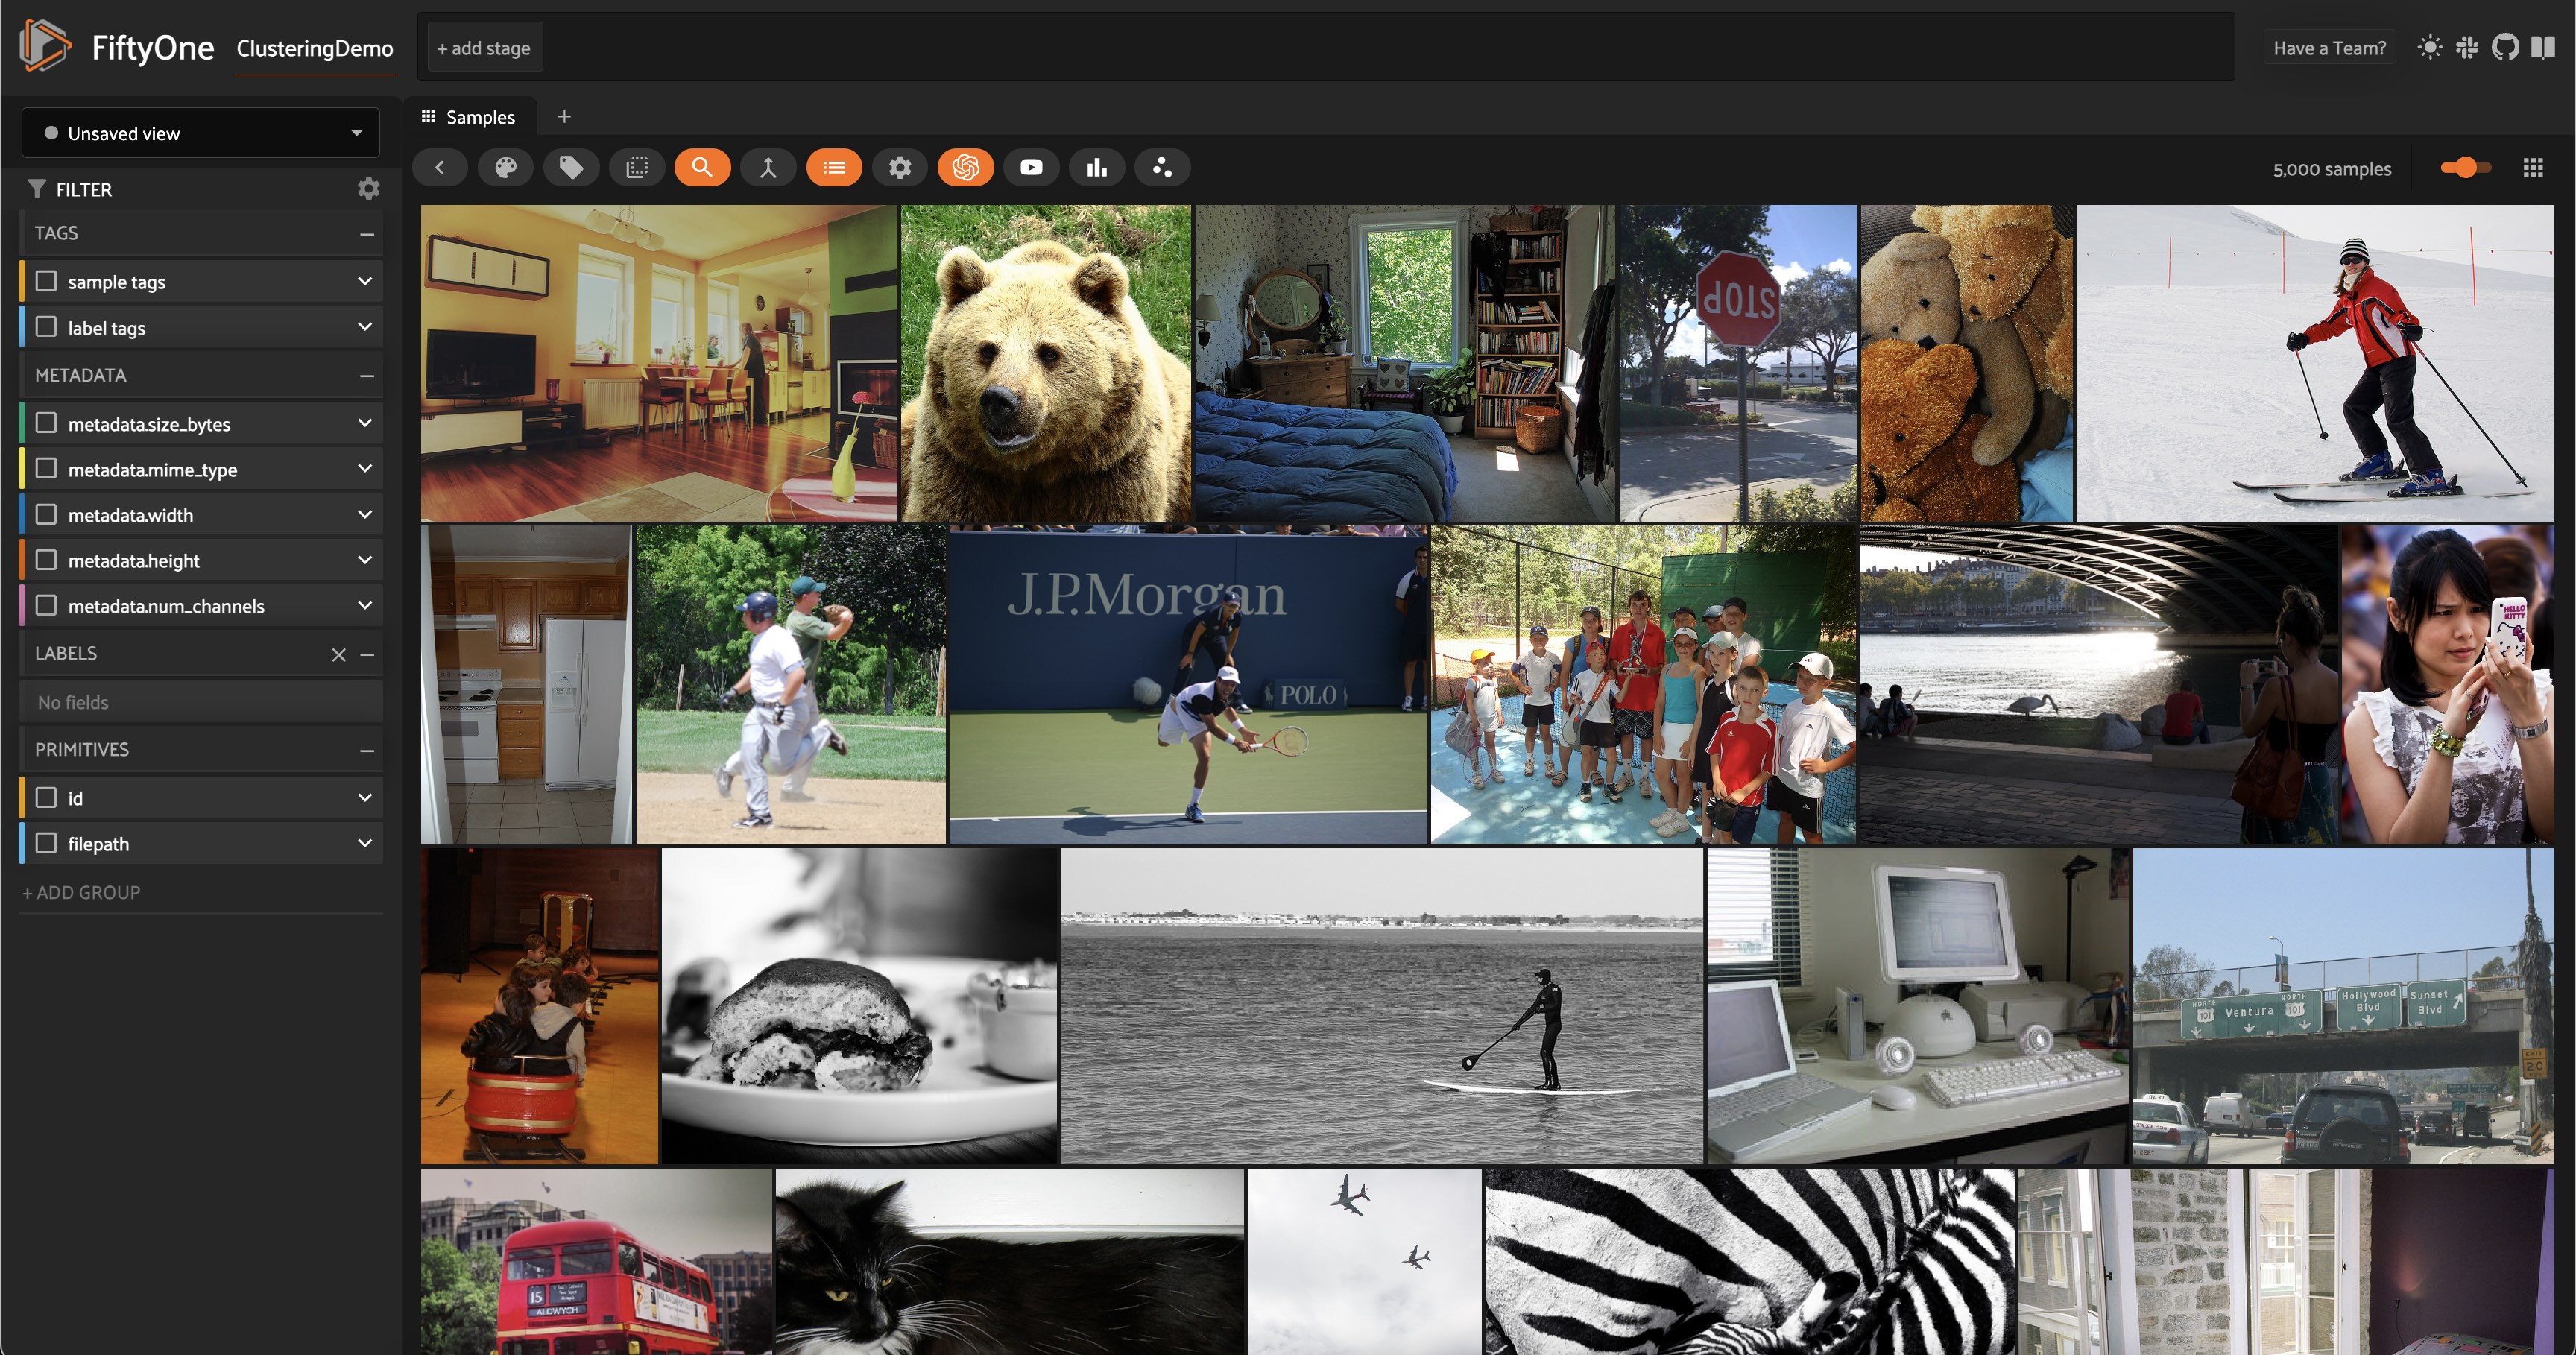The image size is (2576, 1355).
Task: Open the color scheme palette icon
Action: pos(506,168)
